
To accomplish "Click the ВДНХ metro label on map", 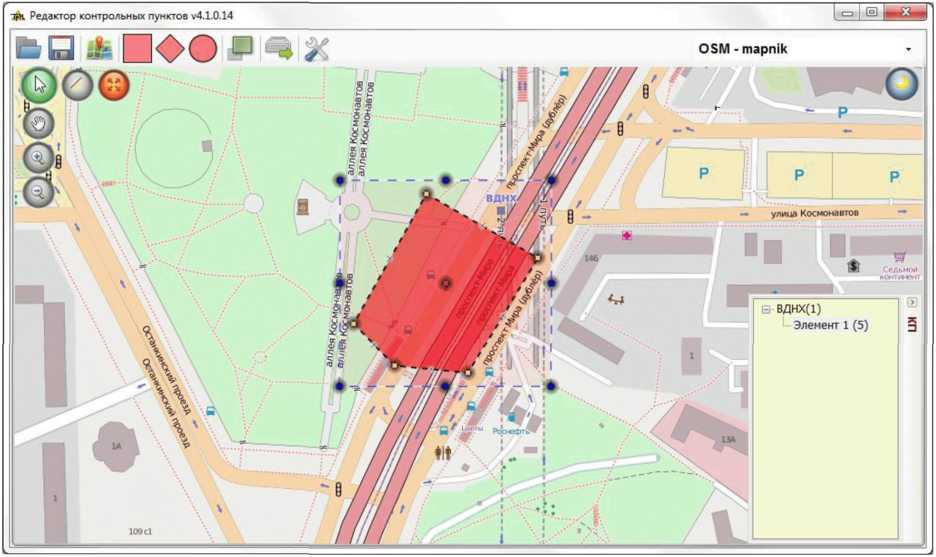I will pos(500,198).
